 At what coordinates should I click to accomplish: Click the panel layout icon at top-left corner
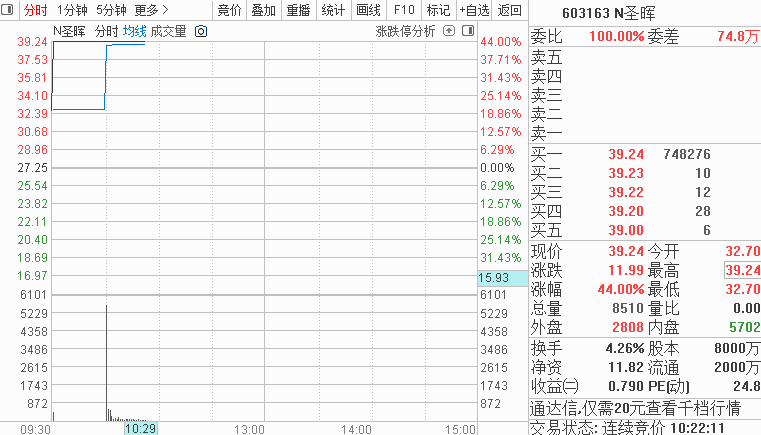click(x=9, y=10)
